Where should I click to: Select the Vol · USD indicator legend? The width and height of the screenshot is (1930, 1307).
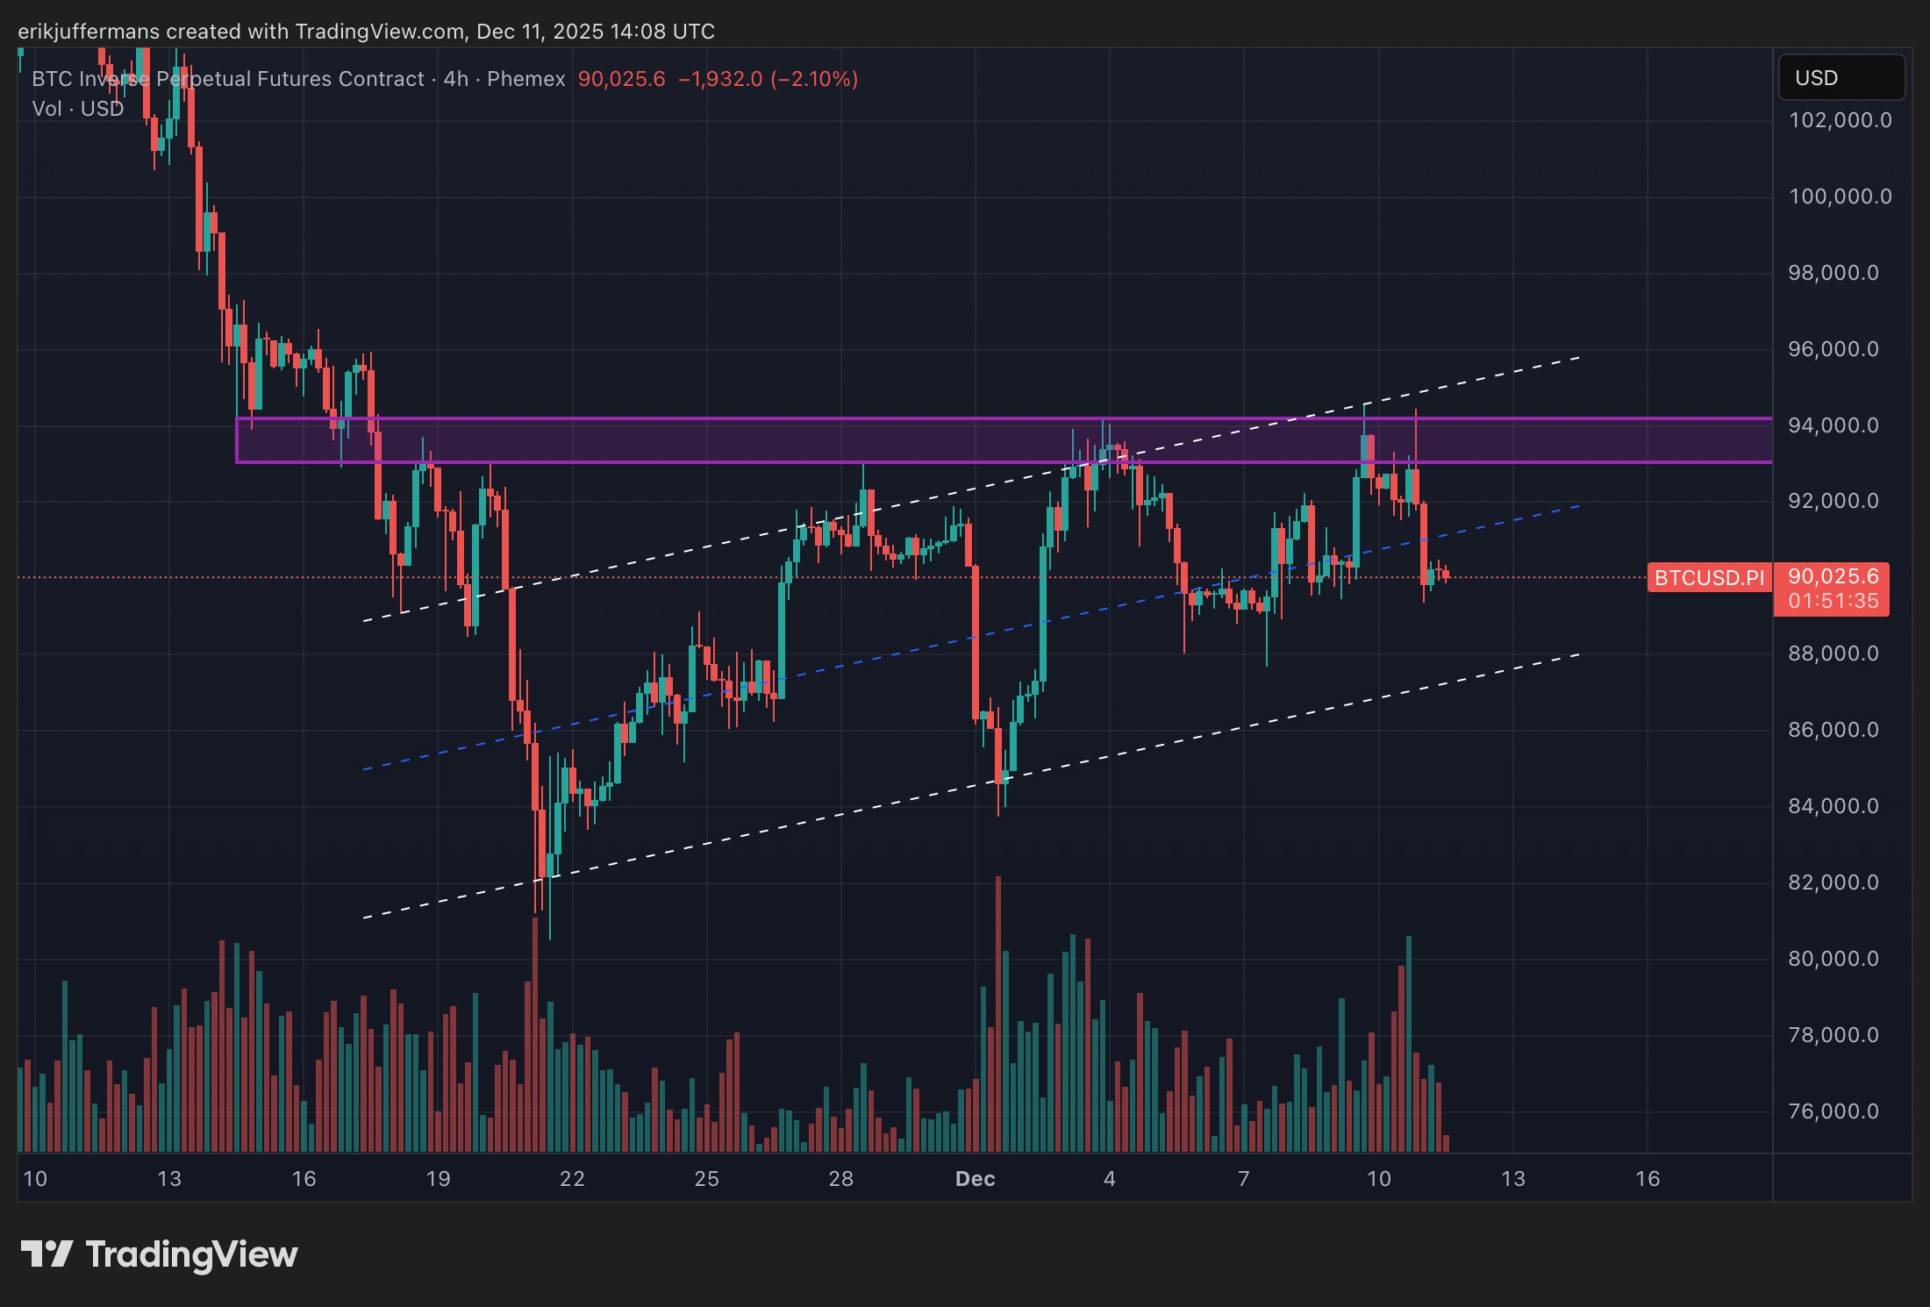[78, 109]
